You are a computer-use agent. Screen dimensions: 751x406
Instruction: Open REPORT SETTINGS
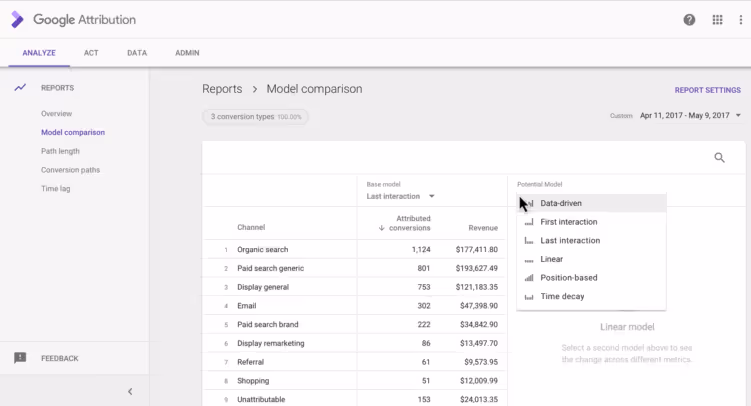coord(707,90)
